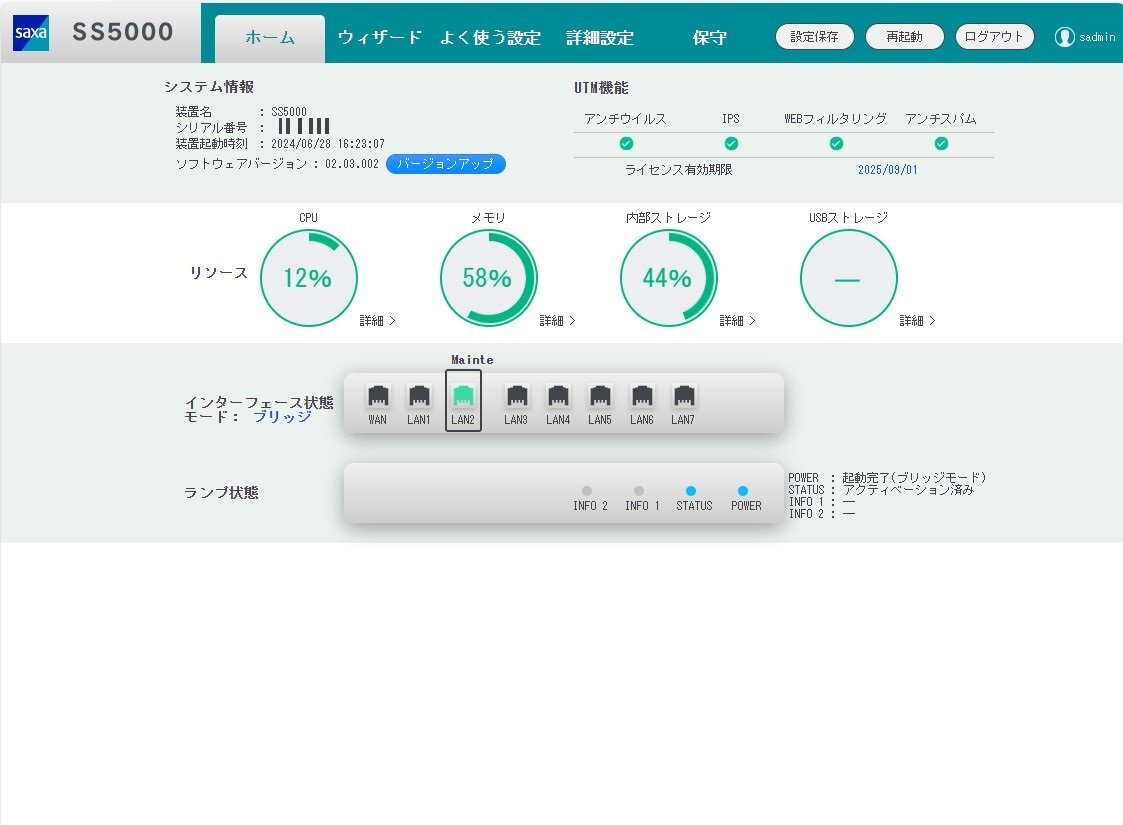1123x825 pixels.
Task: Click the アンチウイルス status check icon
Action: pyautogui.click(x=625, y=143)
